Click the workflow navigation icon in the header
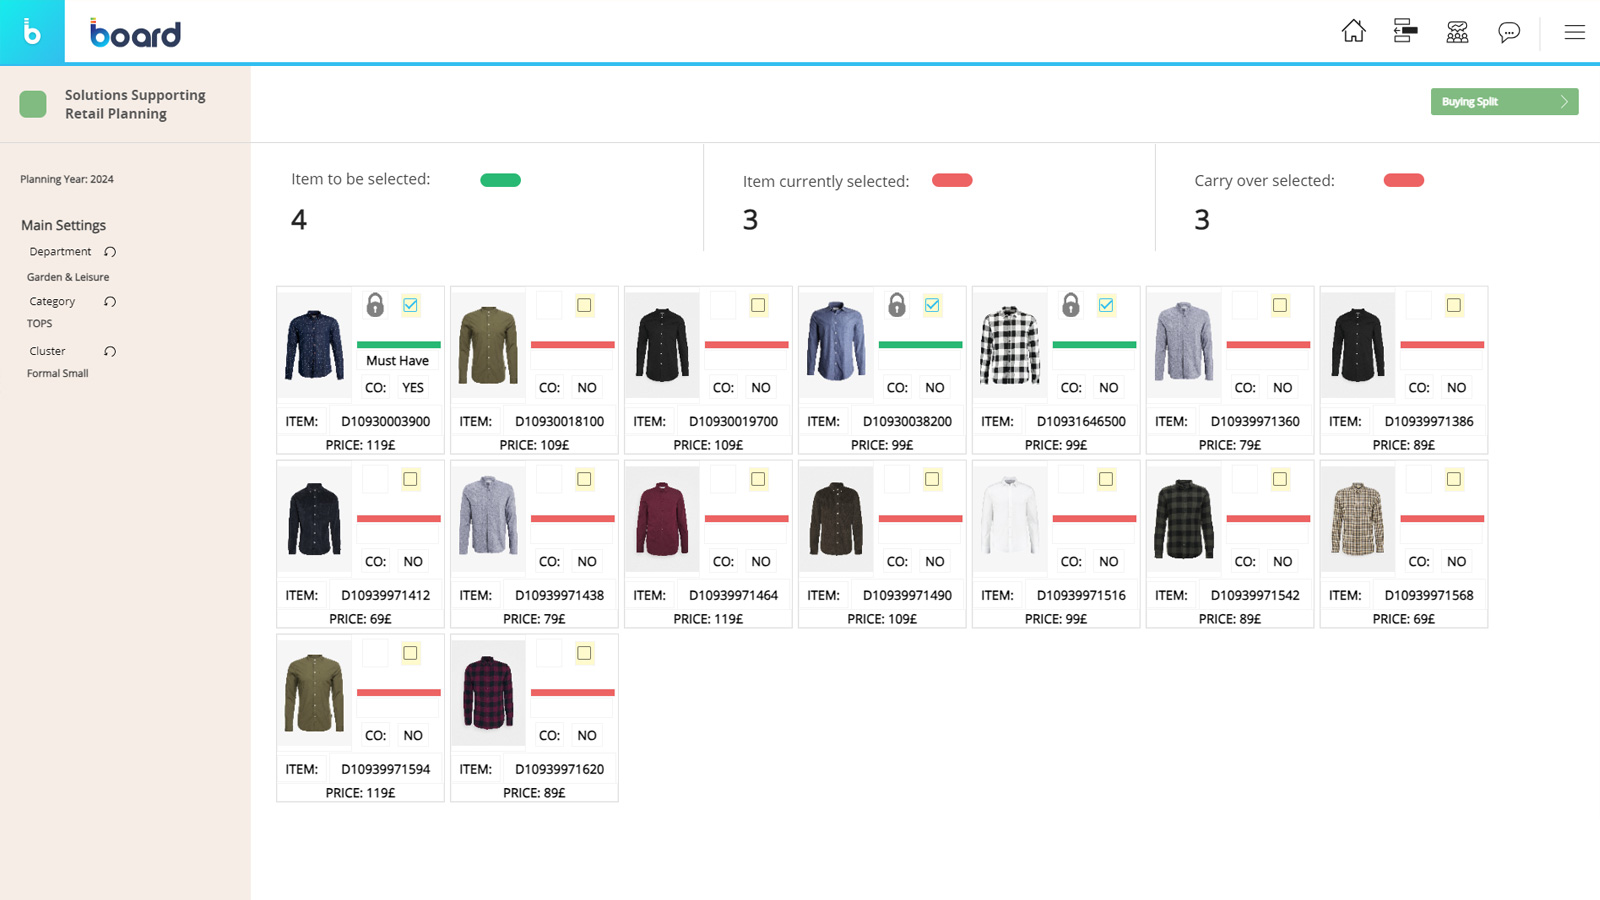1600x900 pixels. point(1405,31)
